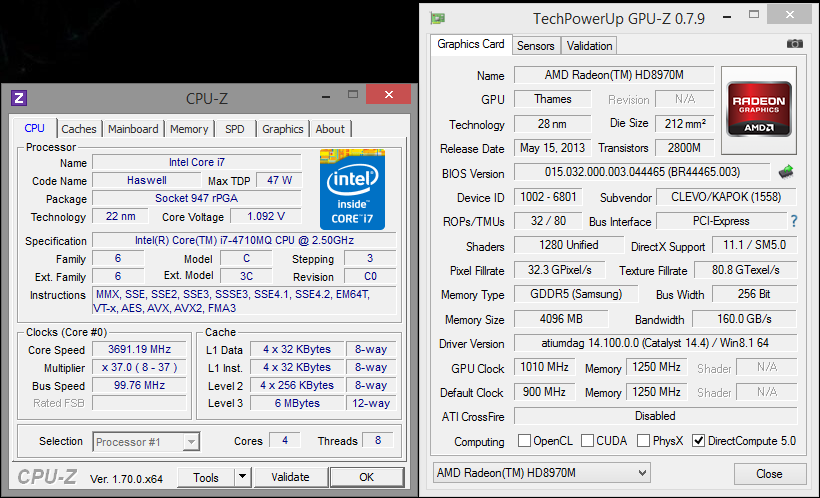Click the Bus Interface question mark help icon

794,221
